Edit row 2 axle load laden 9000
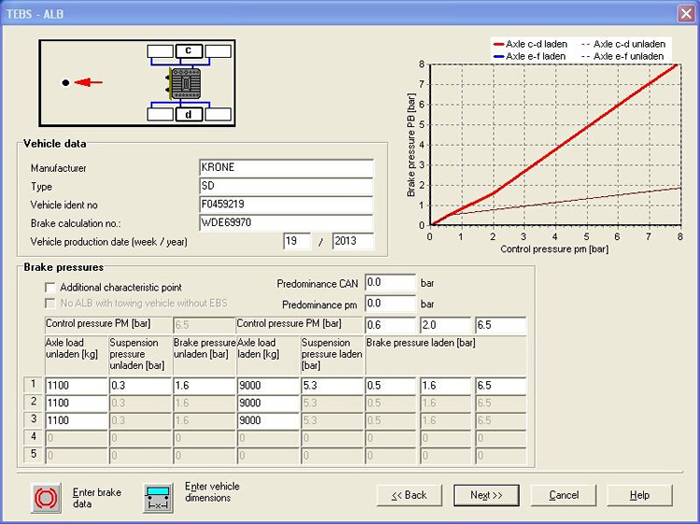This screenshot has height=524, width=700. pyautogui.click(x=268, y=403)
